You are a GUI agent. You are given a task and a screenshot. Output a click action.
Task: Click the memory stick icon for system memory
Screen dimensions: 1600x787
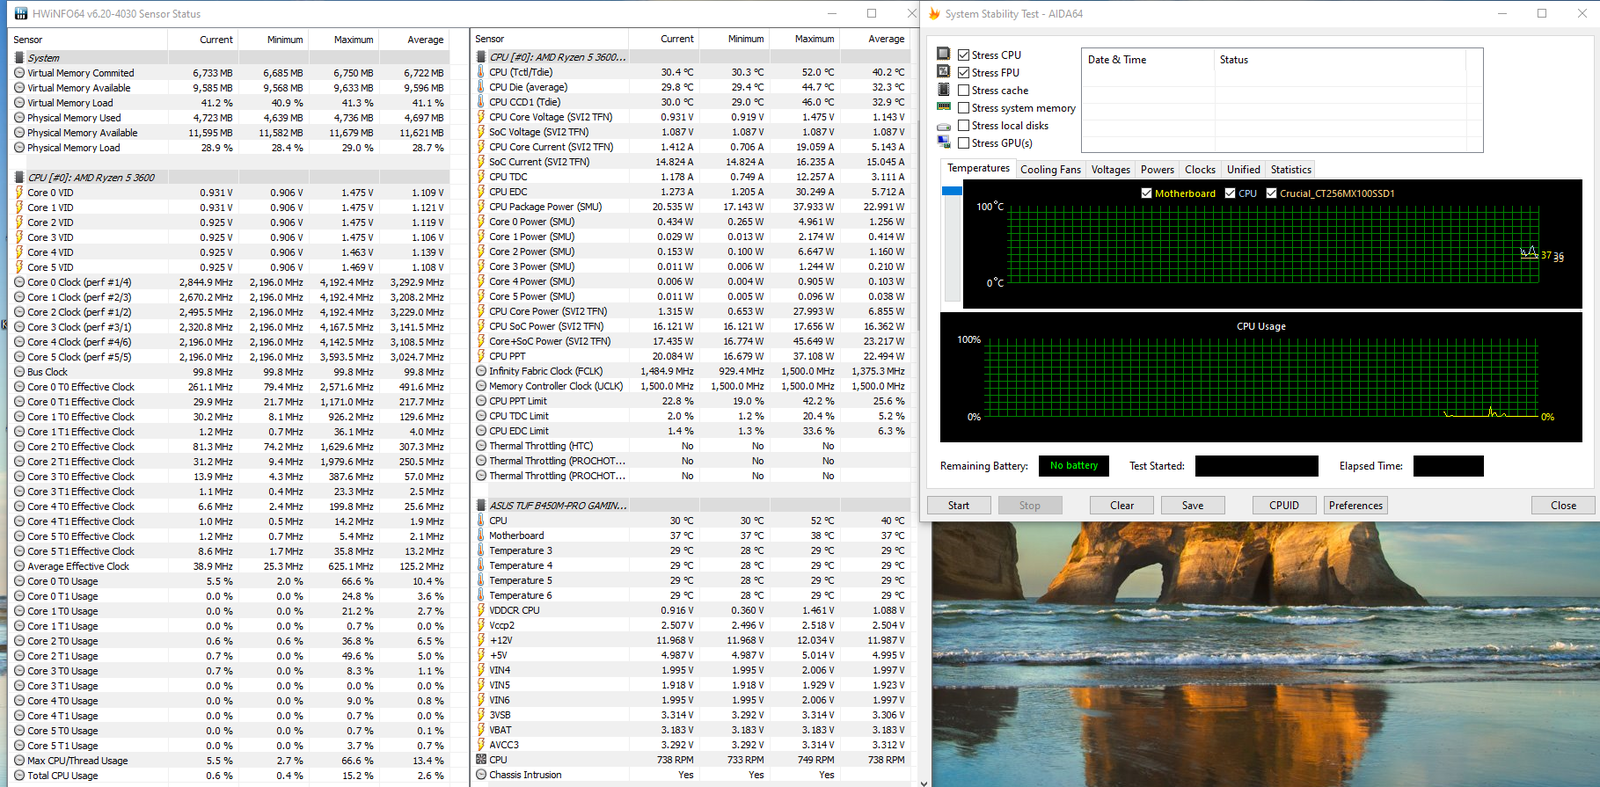tap(943, 107)
